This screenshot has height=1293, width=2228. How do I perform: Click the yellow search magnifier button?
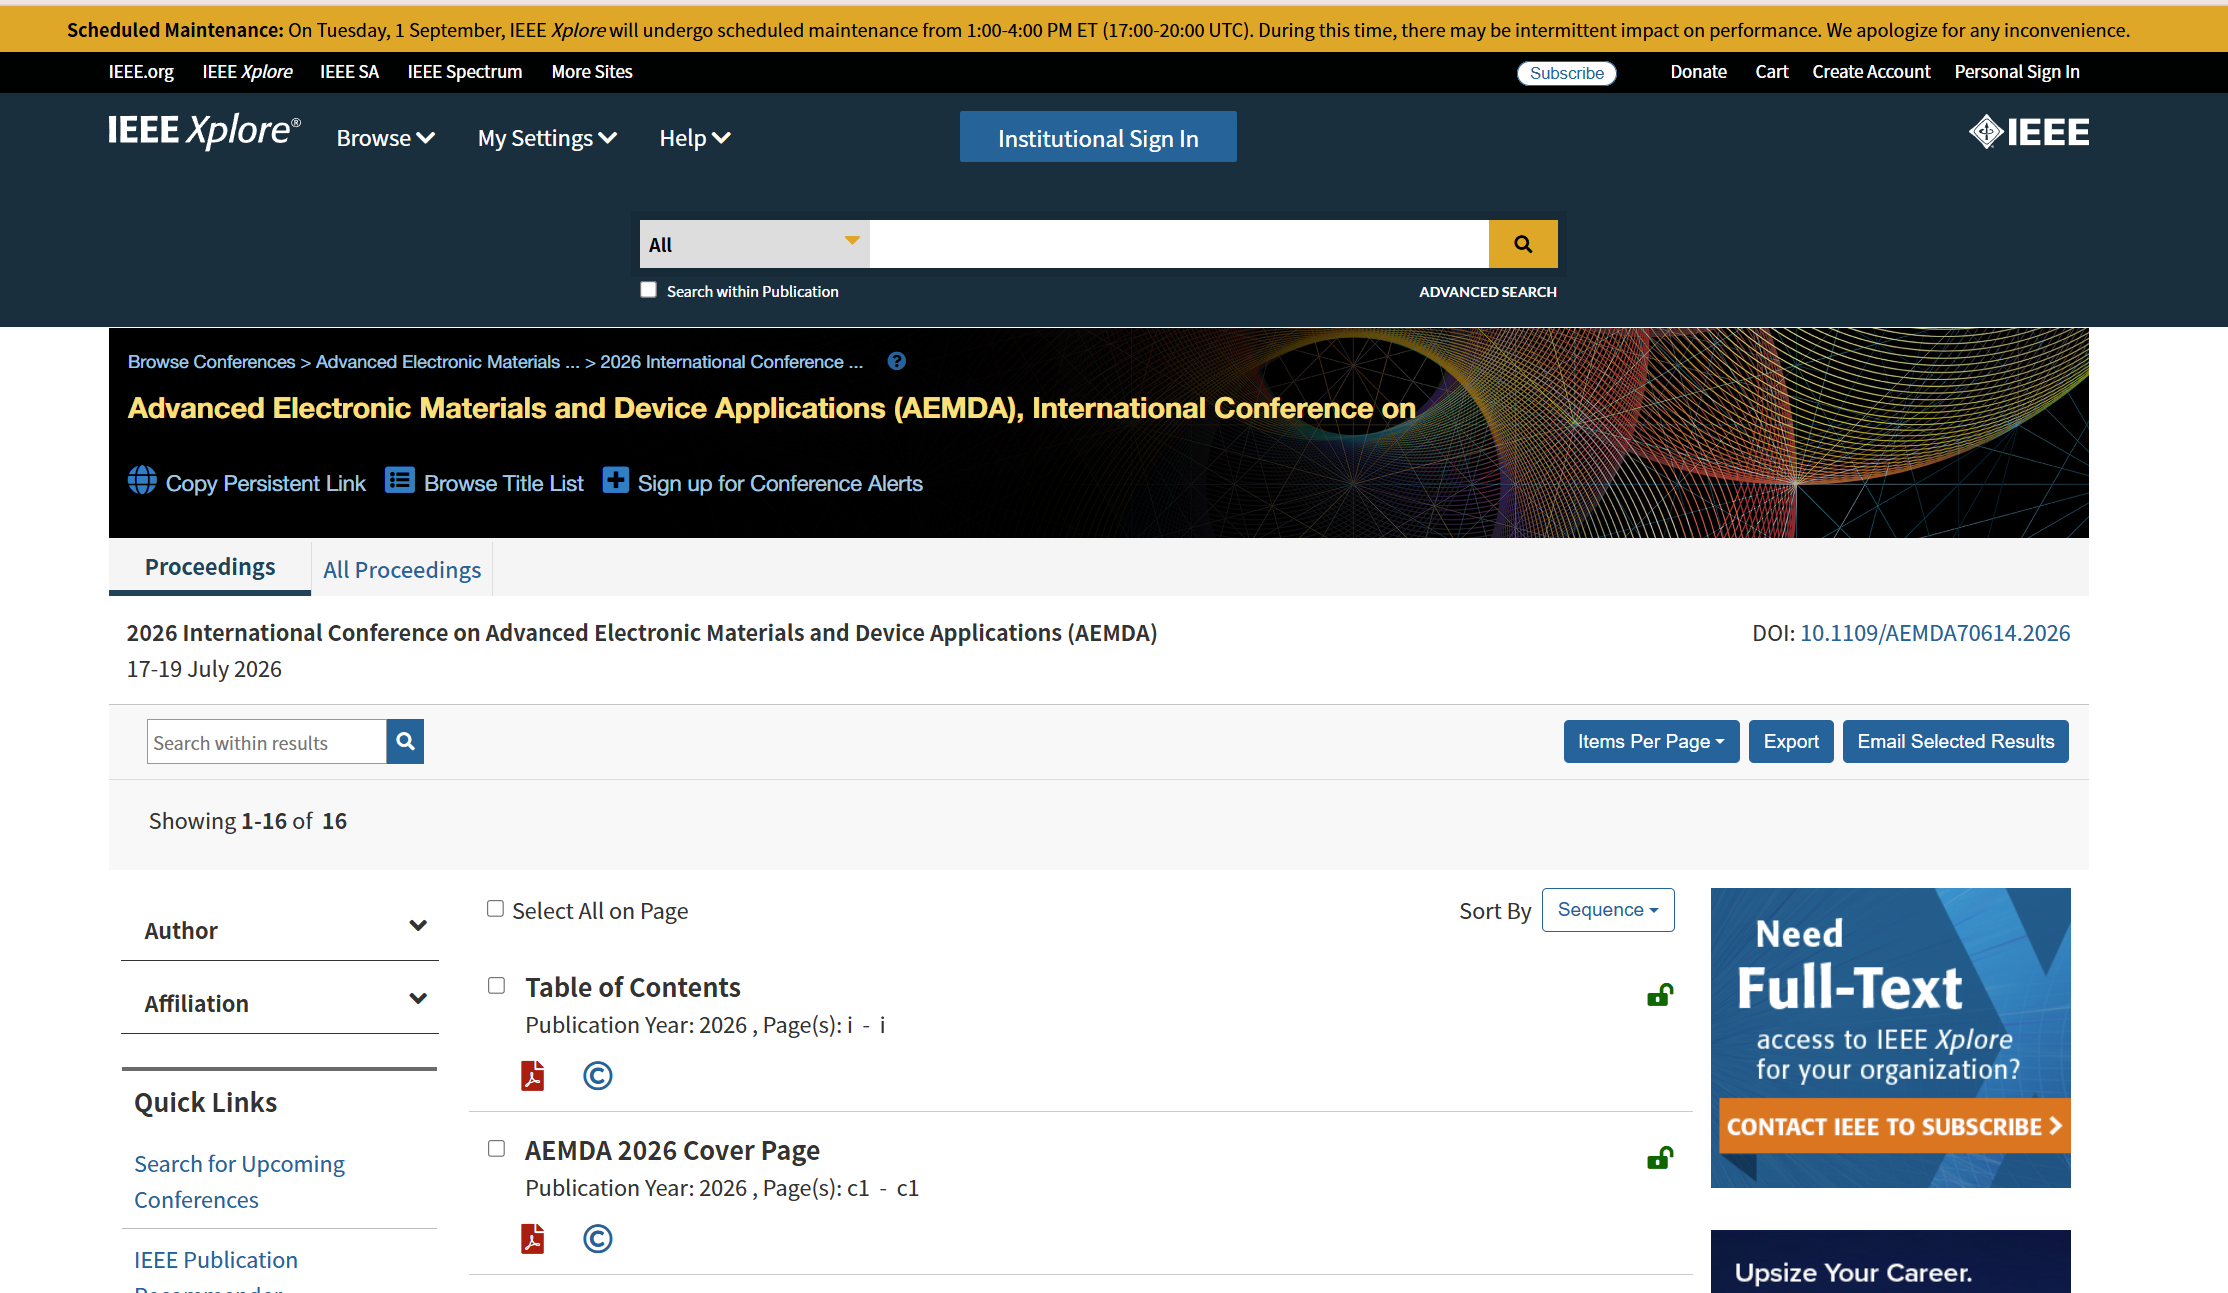1523,244
